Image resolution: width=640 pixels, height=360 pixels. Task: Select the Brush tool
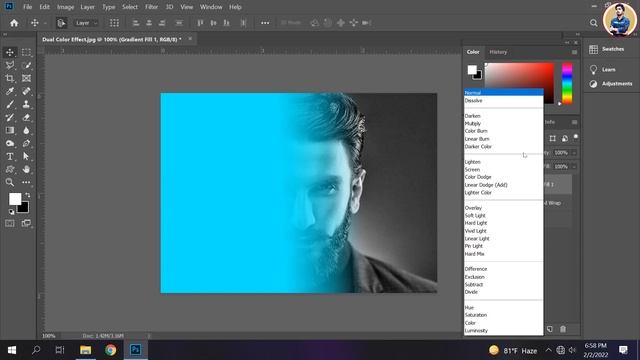point(10,104)
